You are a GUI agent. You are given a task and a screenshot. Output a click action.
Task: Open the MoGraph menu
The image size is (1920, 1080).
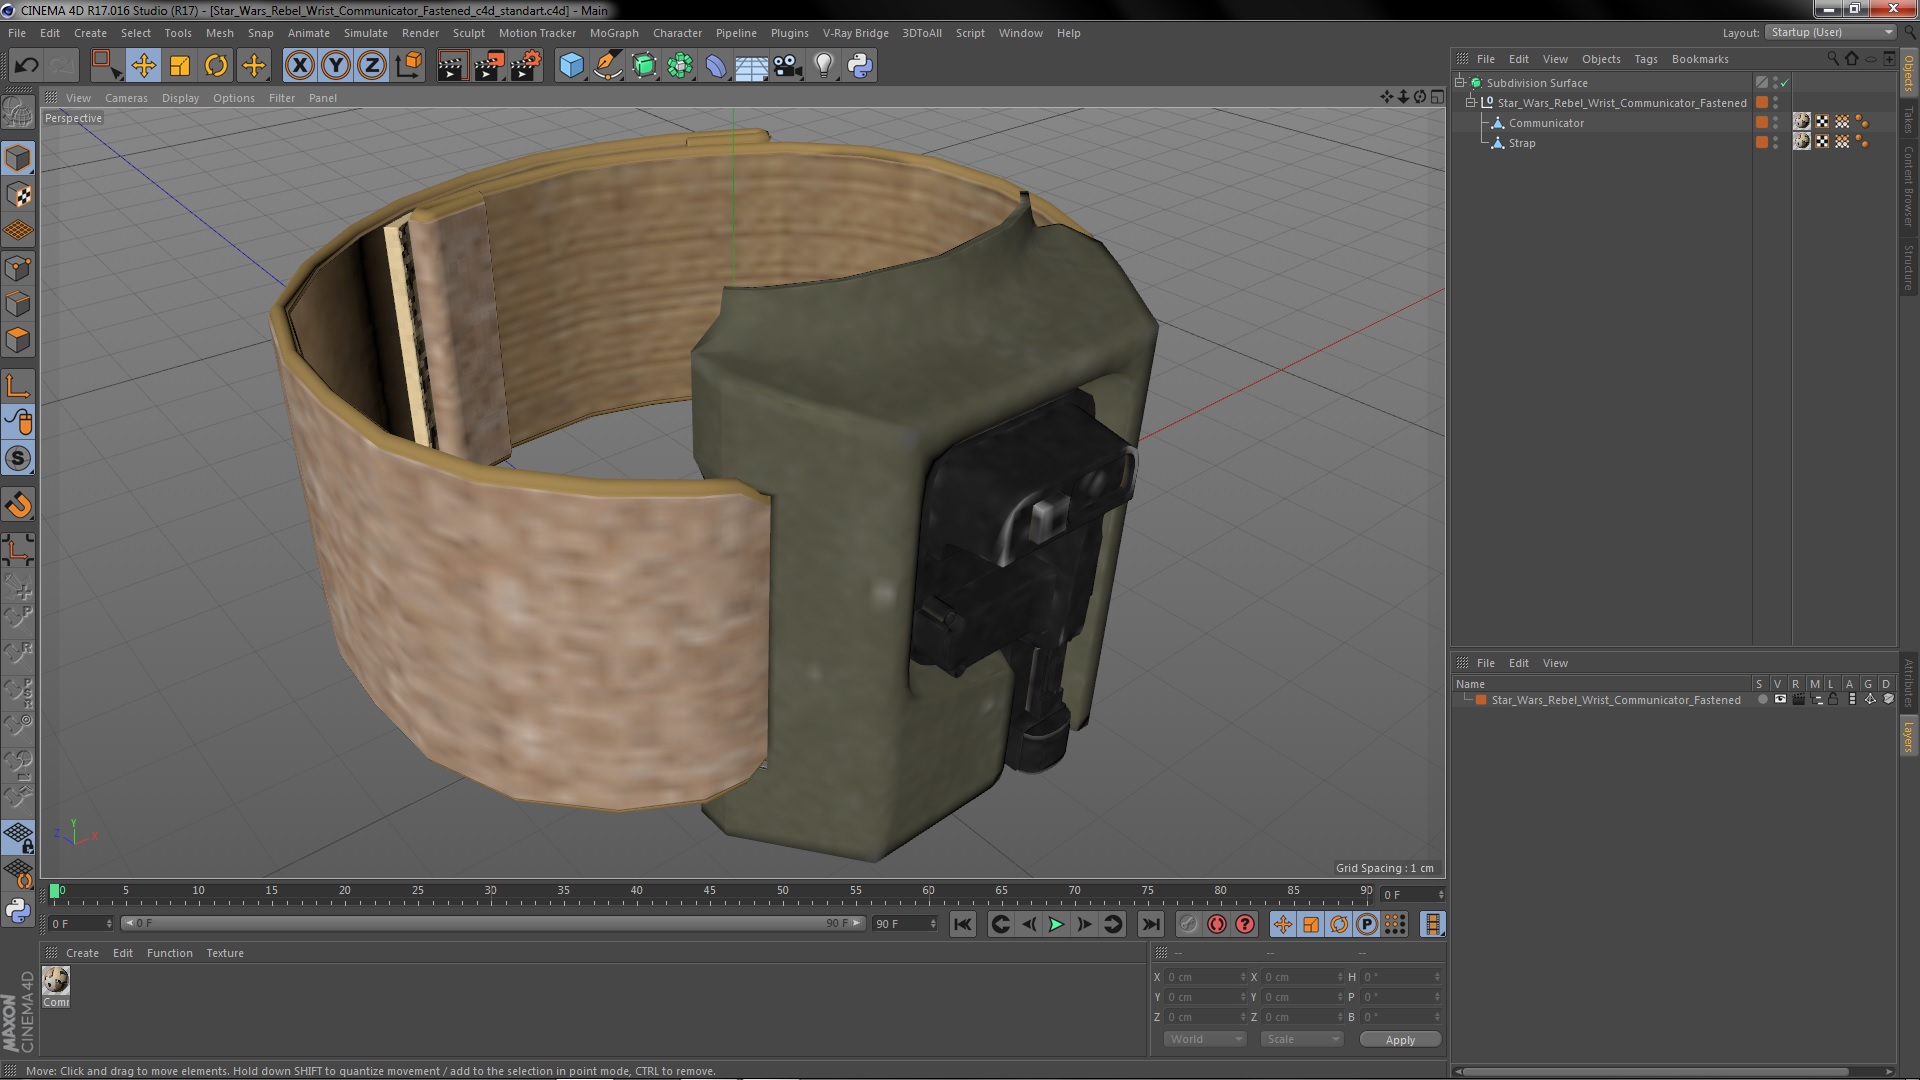tap(614, 33)
